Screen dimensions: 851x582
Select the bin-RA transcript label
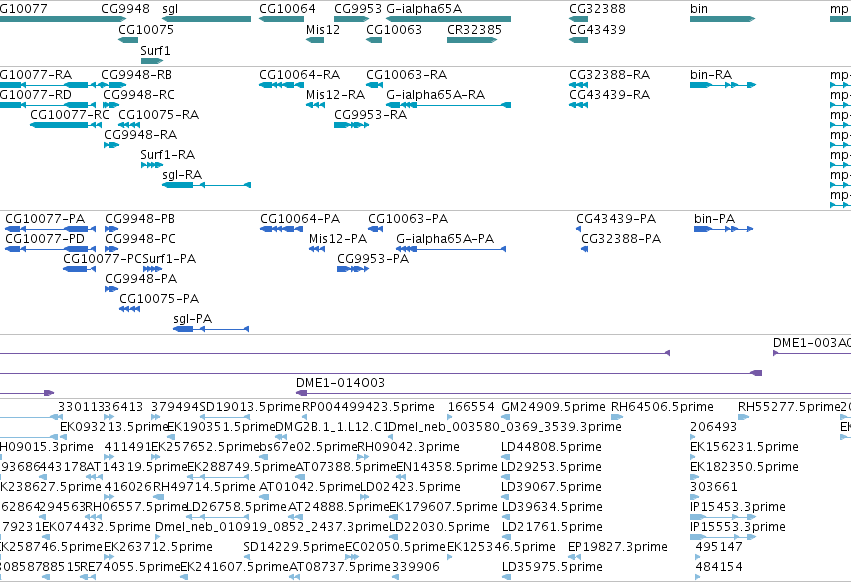711,74
